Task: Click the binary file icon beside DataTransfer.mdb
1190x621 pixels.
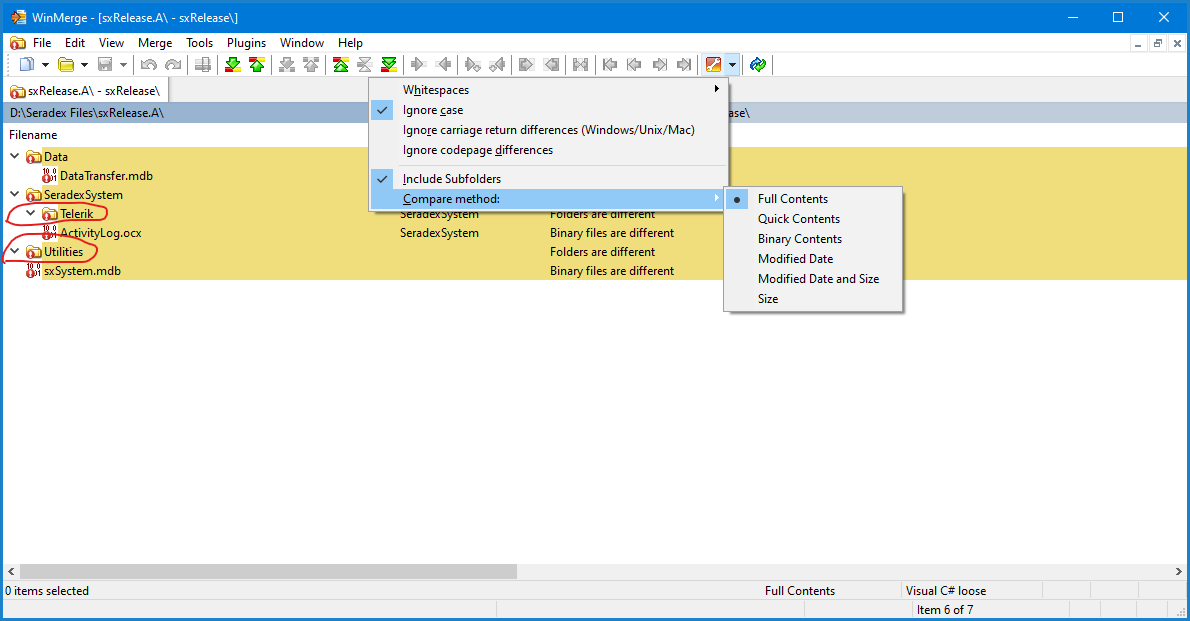Action: tap(49, 175)
